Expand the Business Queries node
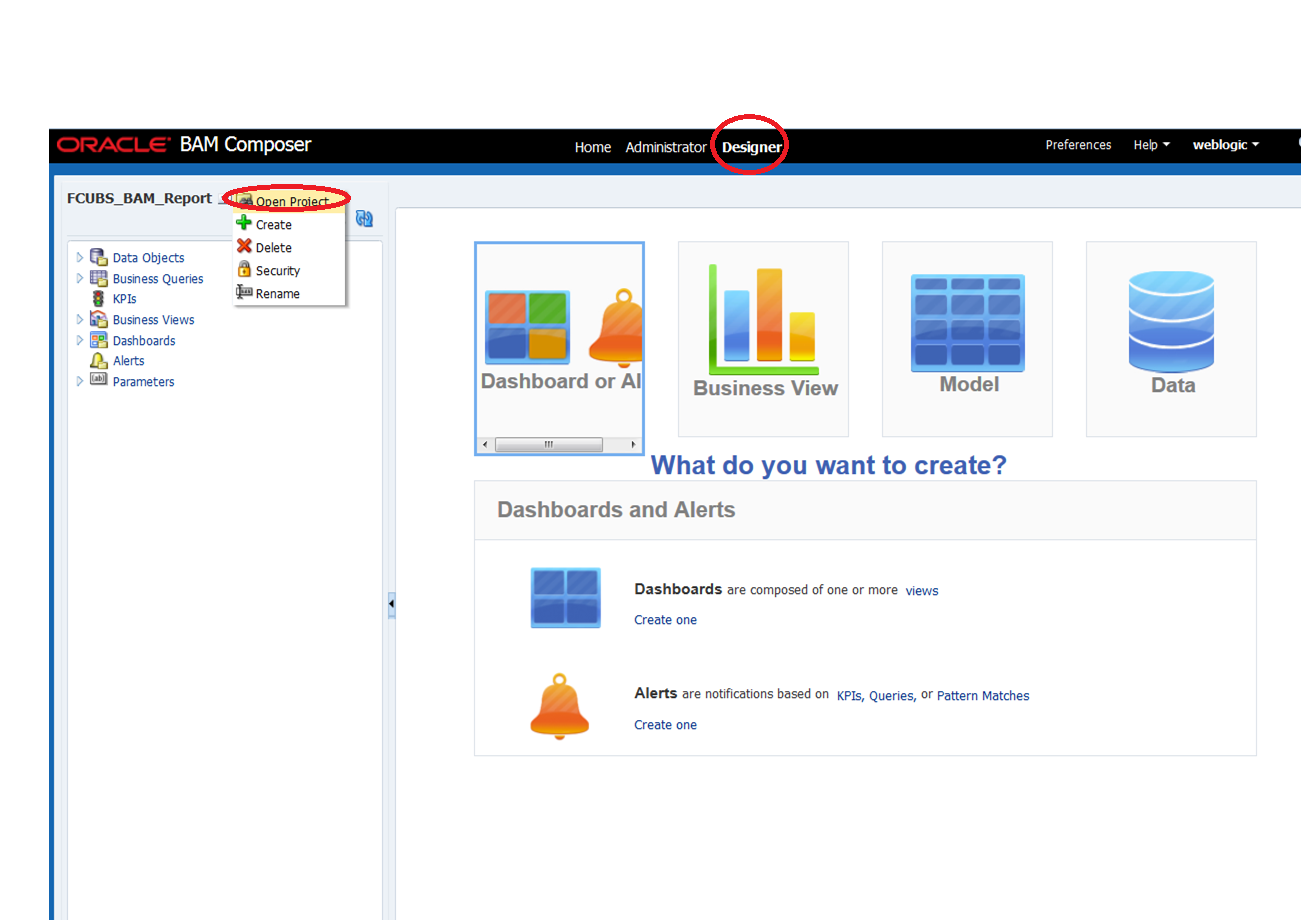Image resolution: width=1301 pixels, height=920 pixels. coord(80,278)
